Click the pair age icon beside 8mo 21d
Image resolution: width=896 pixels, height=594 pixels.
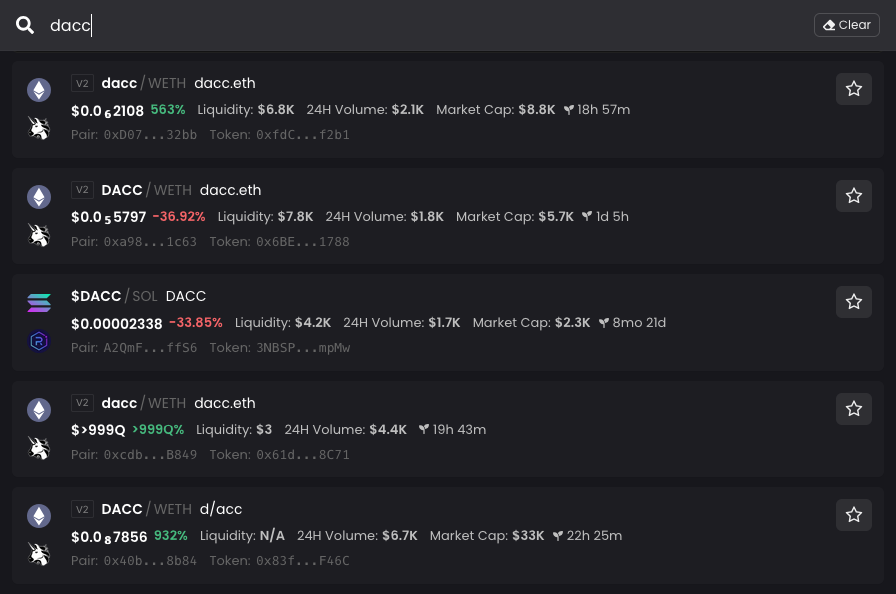click(604, 323)
